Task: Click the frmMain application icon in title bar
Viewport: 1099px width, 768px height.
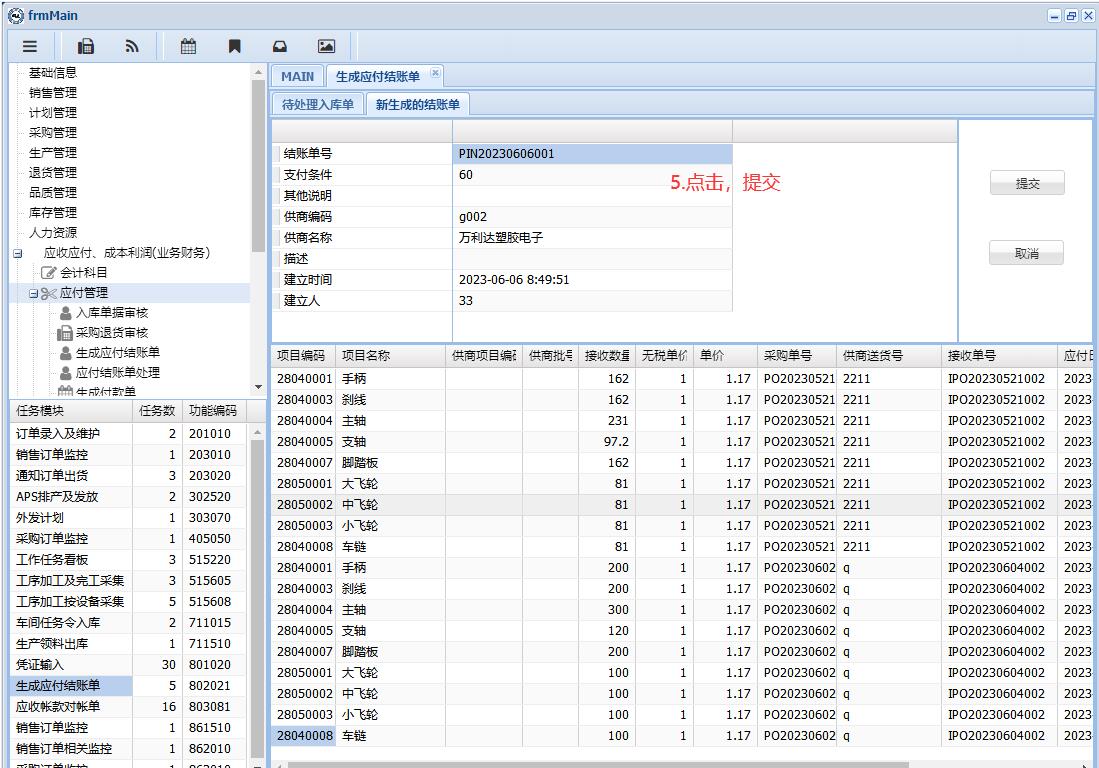Action: click(15, 15)
